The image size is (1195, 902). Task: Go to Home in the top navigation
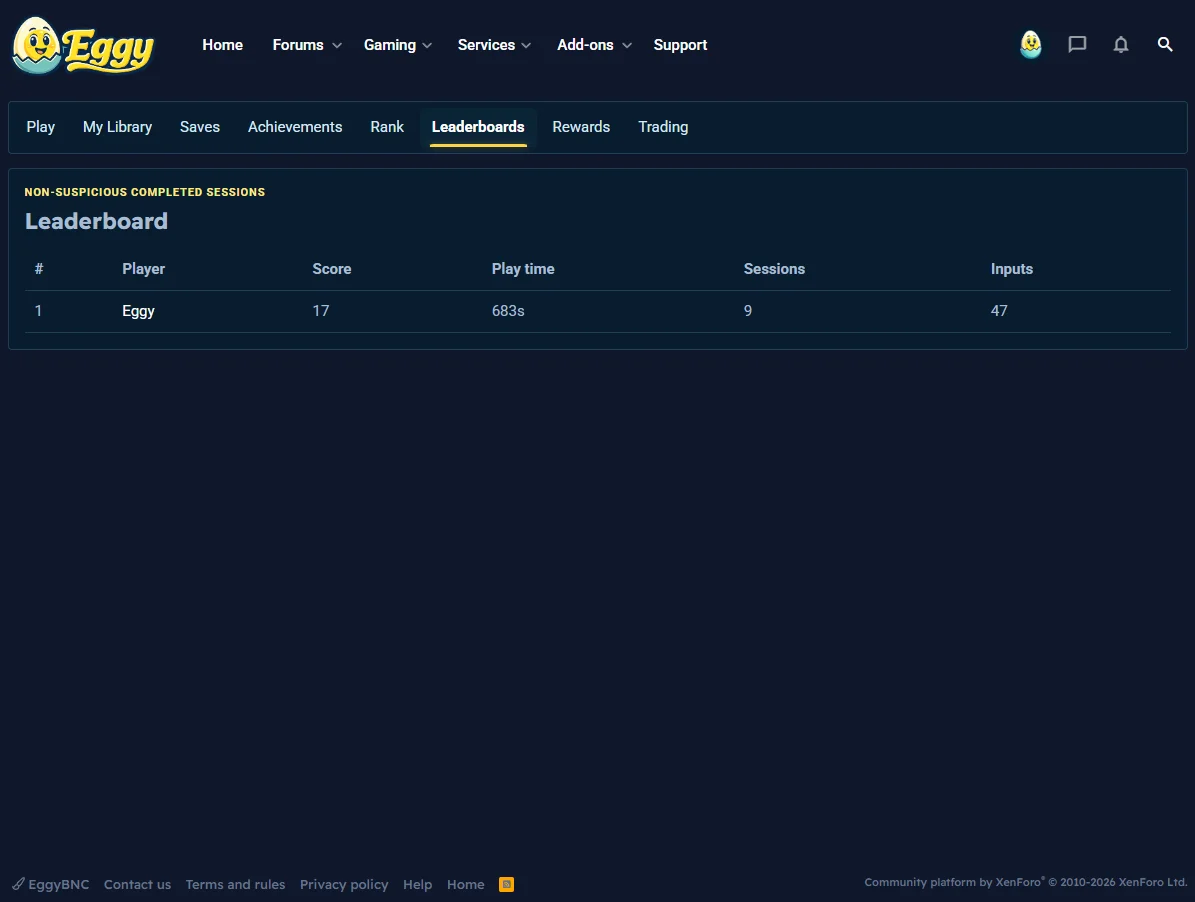point(223,45)
